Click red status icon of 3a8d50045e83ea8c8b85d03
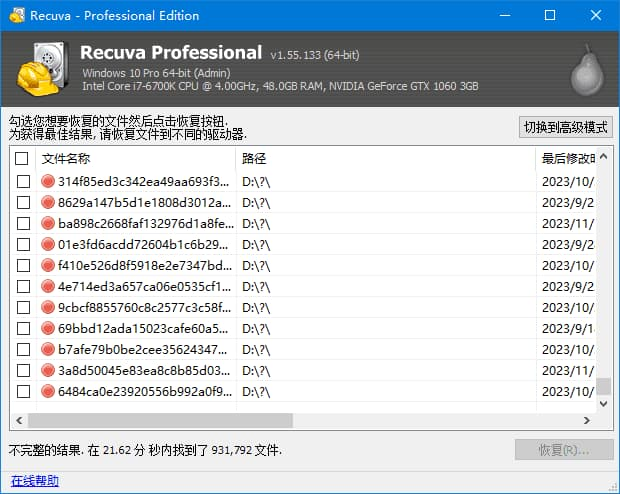Image resolution: width=620 pixels, height=494 pixels. click(48, 370)
